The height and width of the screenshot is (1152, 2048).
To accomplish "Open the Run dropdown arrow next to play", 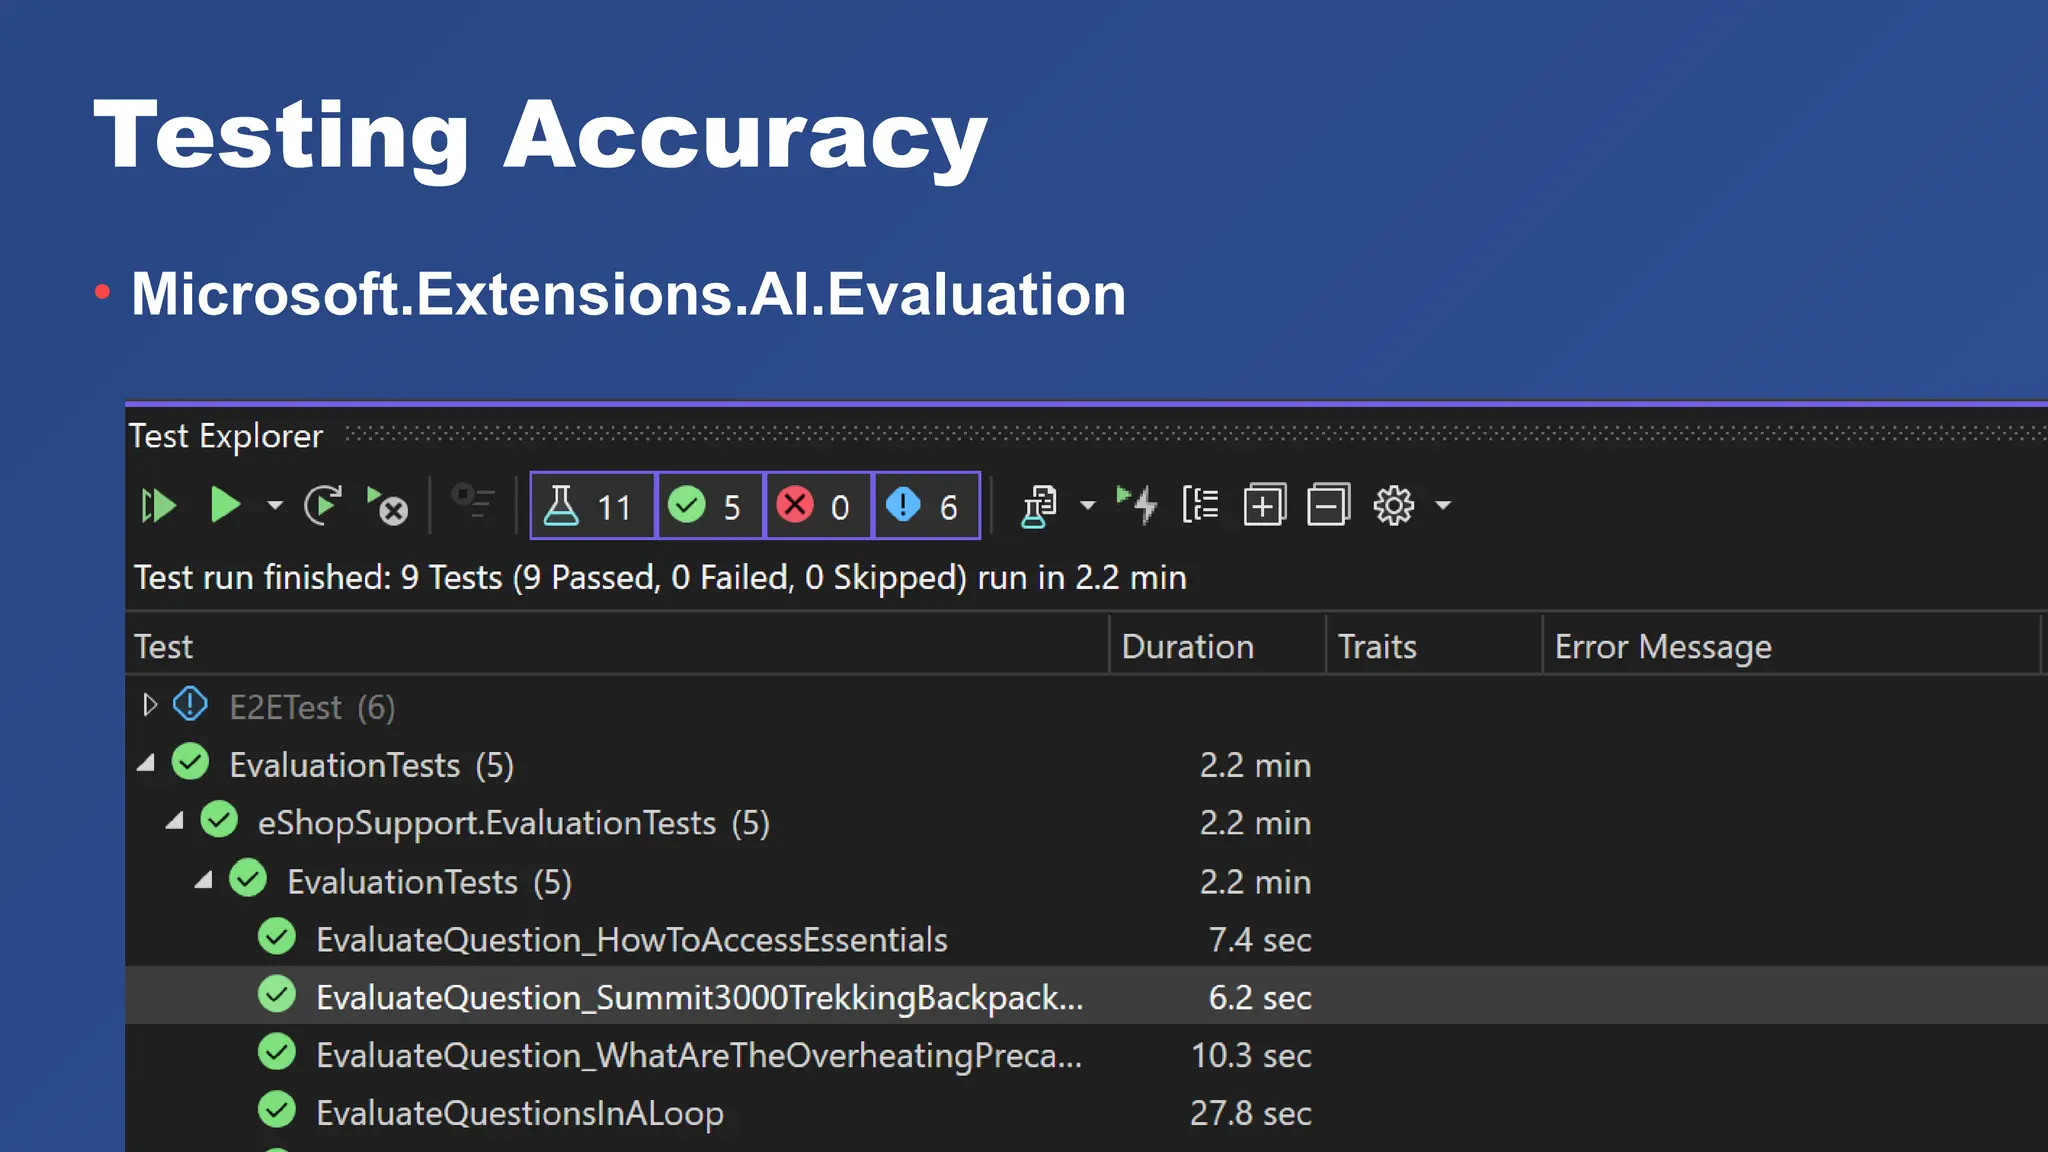I will pyautogui.click(x=274, y=506).
